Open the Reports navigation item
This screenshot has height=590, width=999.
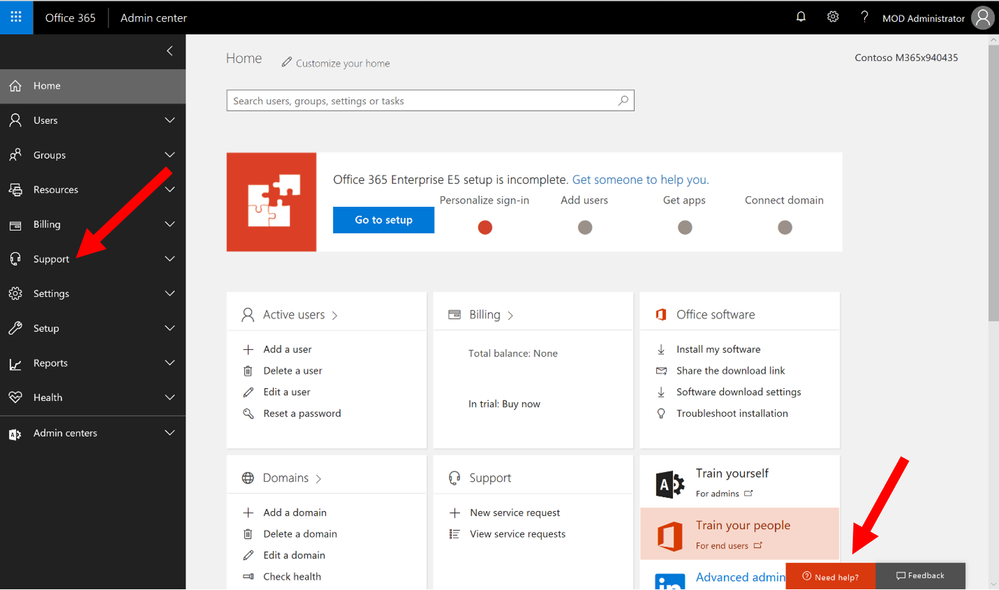click(x=93, y=363)
